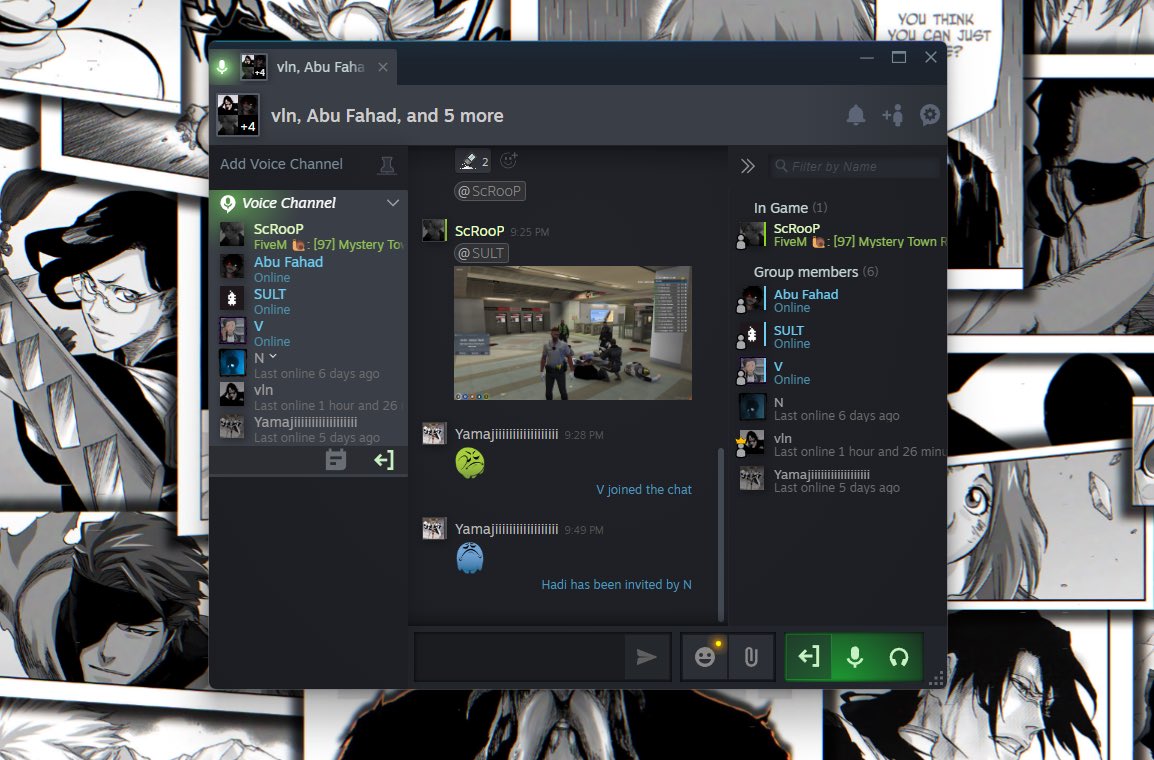The height and width of the screenshot is (760, 1154).
Task: Click the blue sad ghost emoticon
Action: click(x=470, y=558)
